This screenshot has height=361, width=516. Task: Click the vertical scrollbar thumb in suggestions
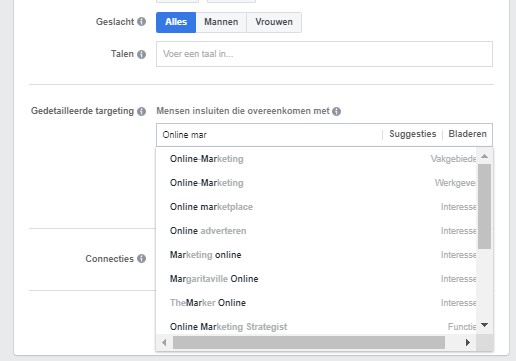coord(484,206)
